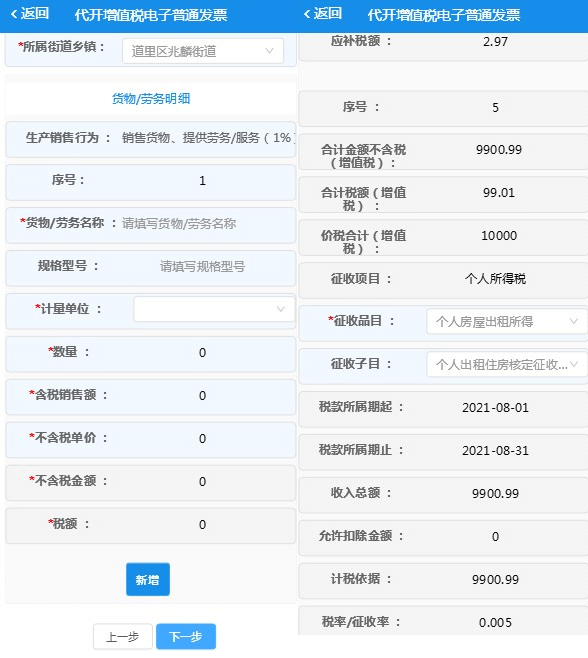Image resolution: width=588 pixels, height=658 pixels.
Task: Click the 上一步 button
Action: coord(122,637)
